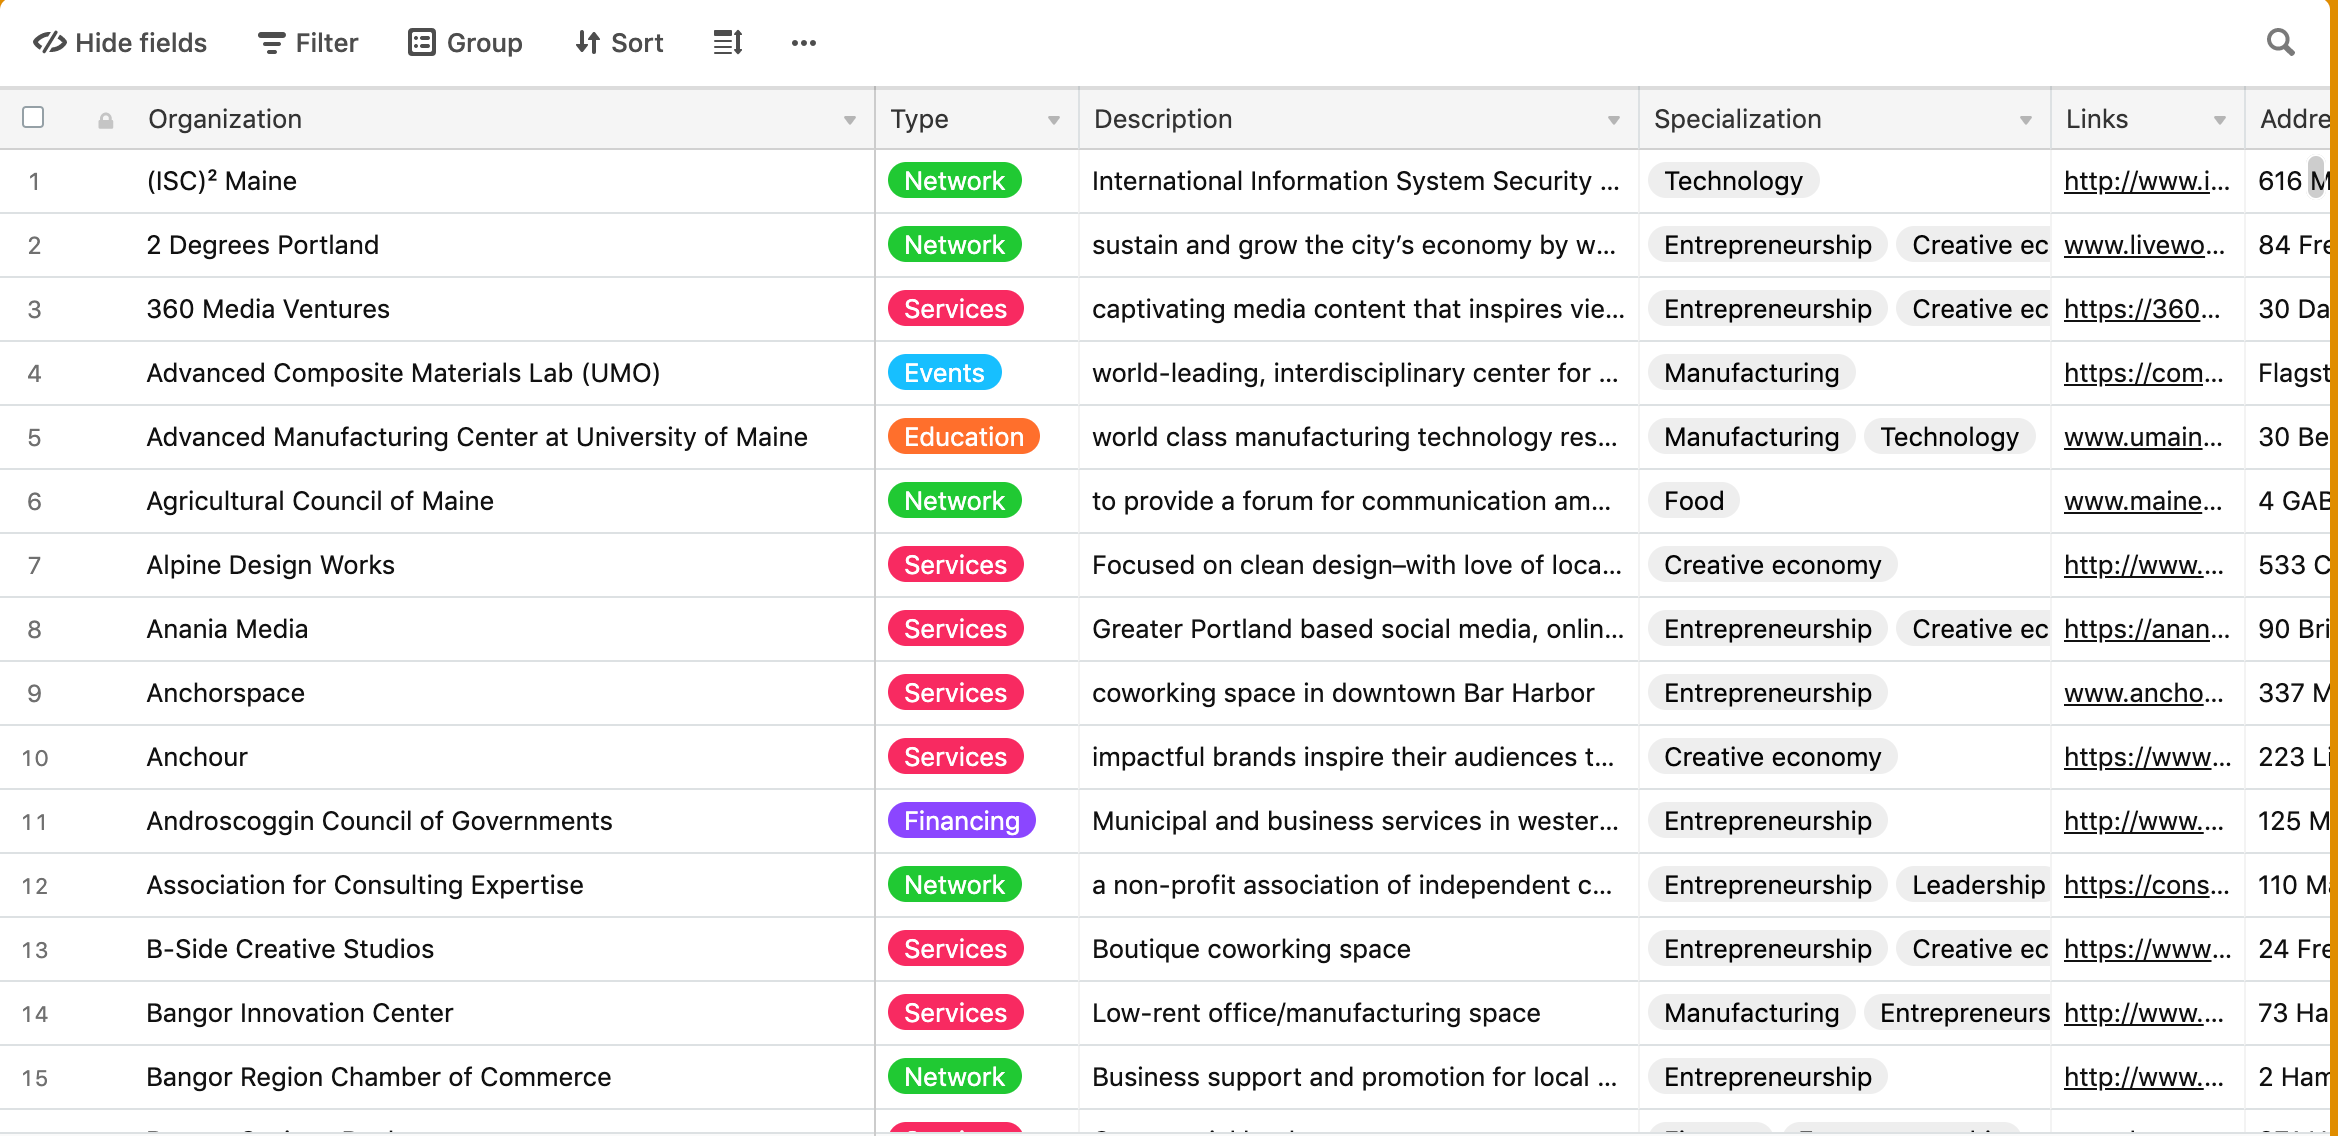The height and width of the screenshot is (1136, 2338).
Task: Click the Network tag for Agricultural Council of Maine
Action: point(954,501)
